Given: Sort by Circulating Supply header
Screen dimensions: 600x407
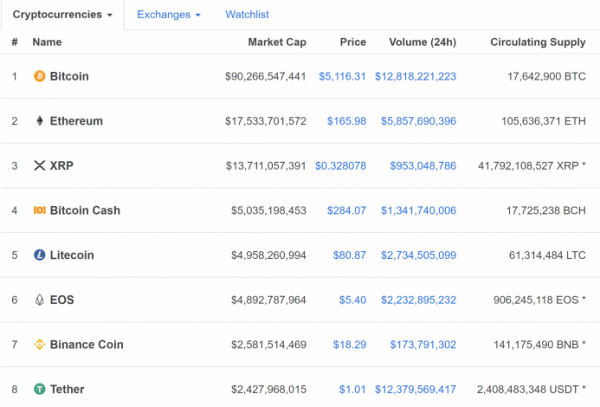Looking at the screenshot, I should click(538, 42).
